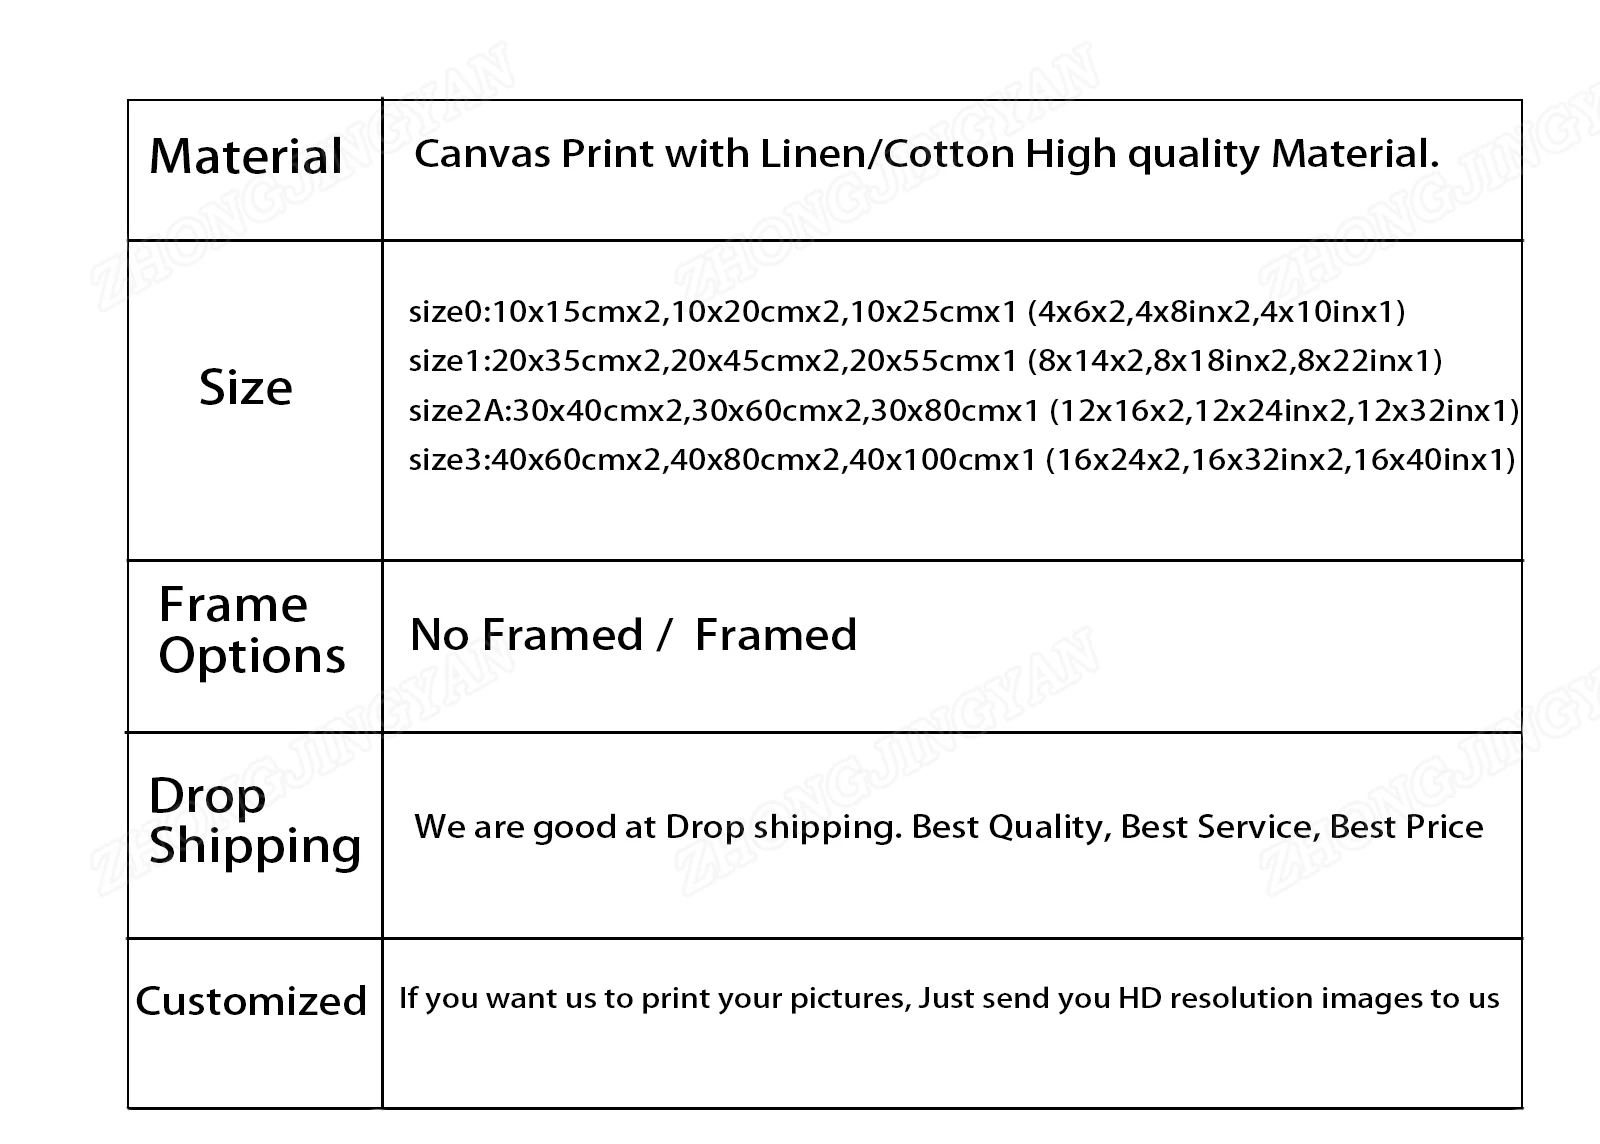Click the 'We are good at Drop shipping' sentence

point(657,827)
